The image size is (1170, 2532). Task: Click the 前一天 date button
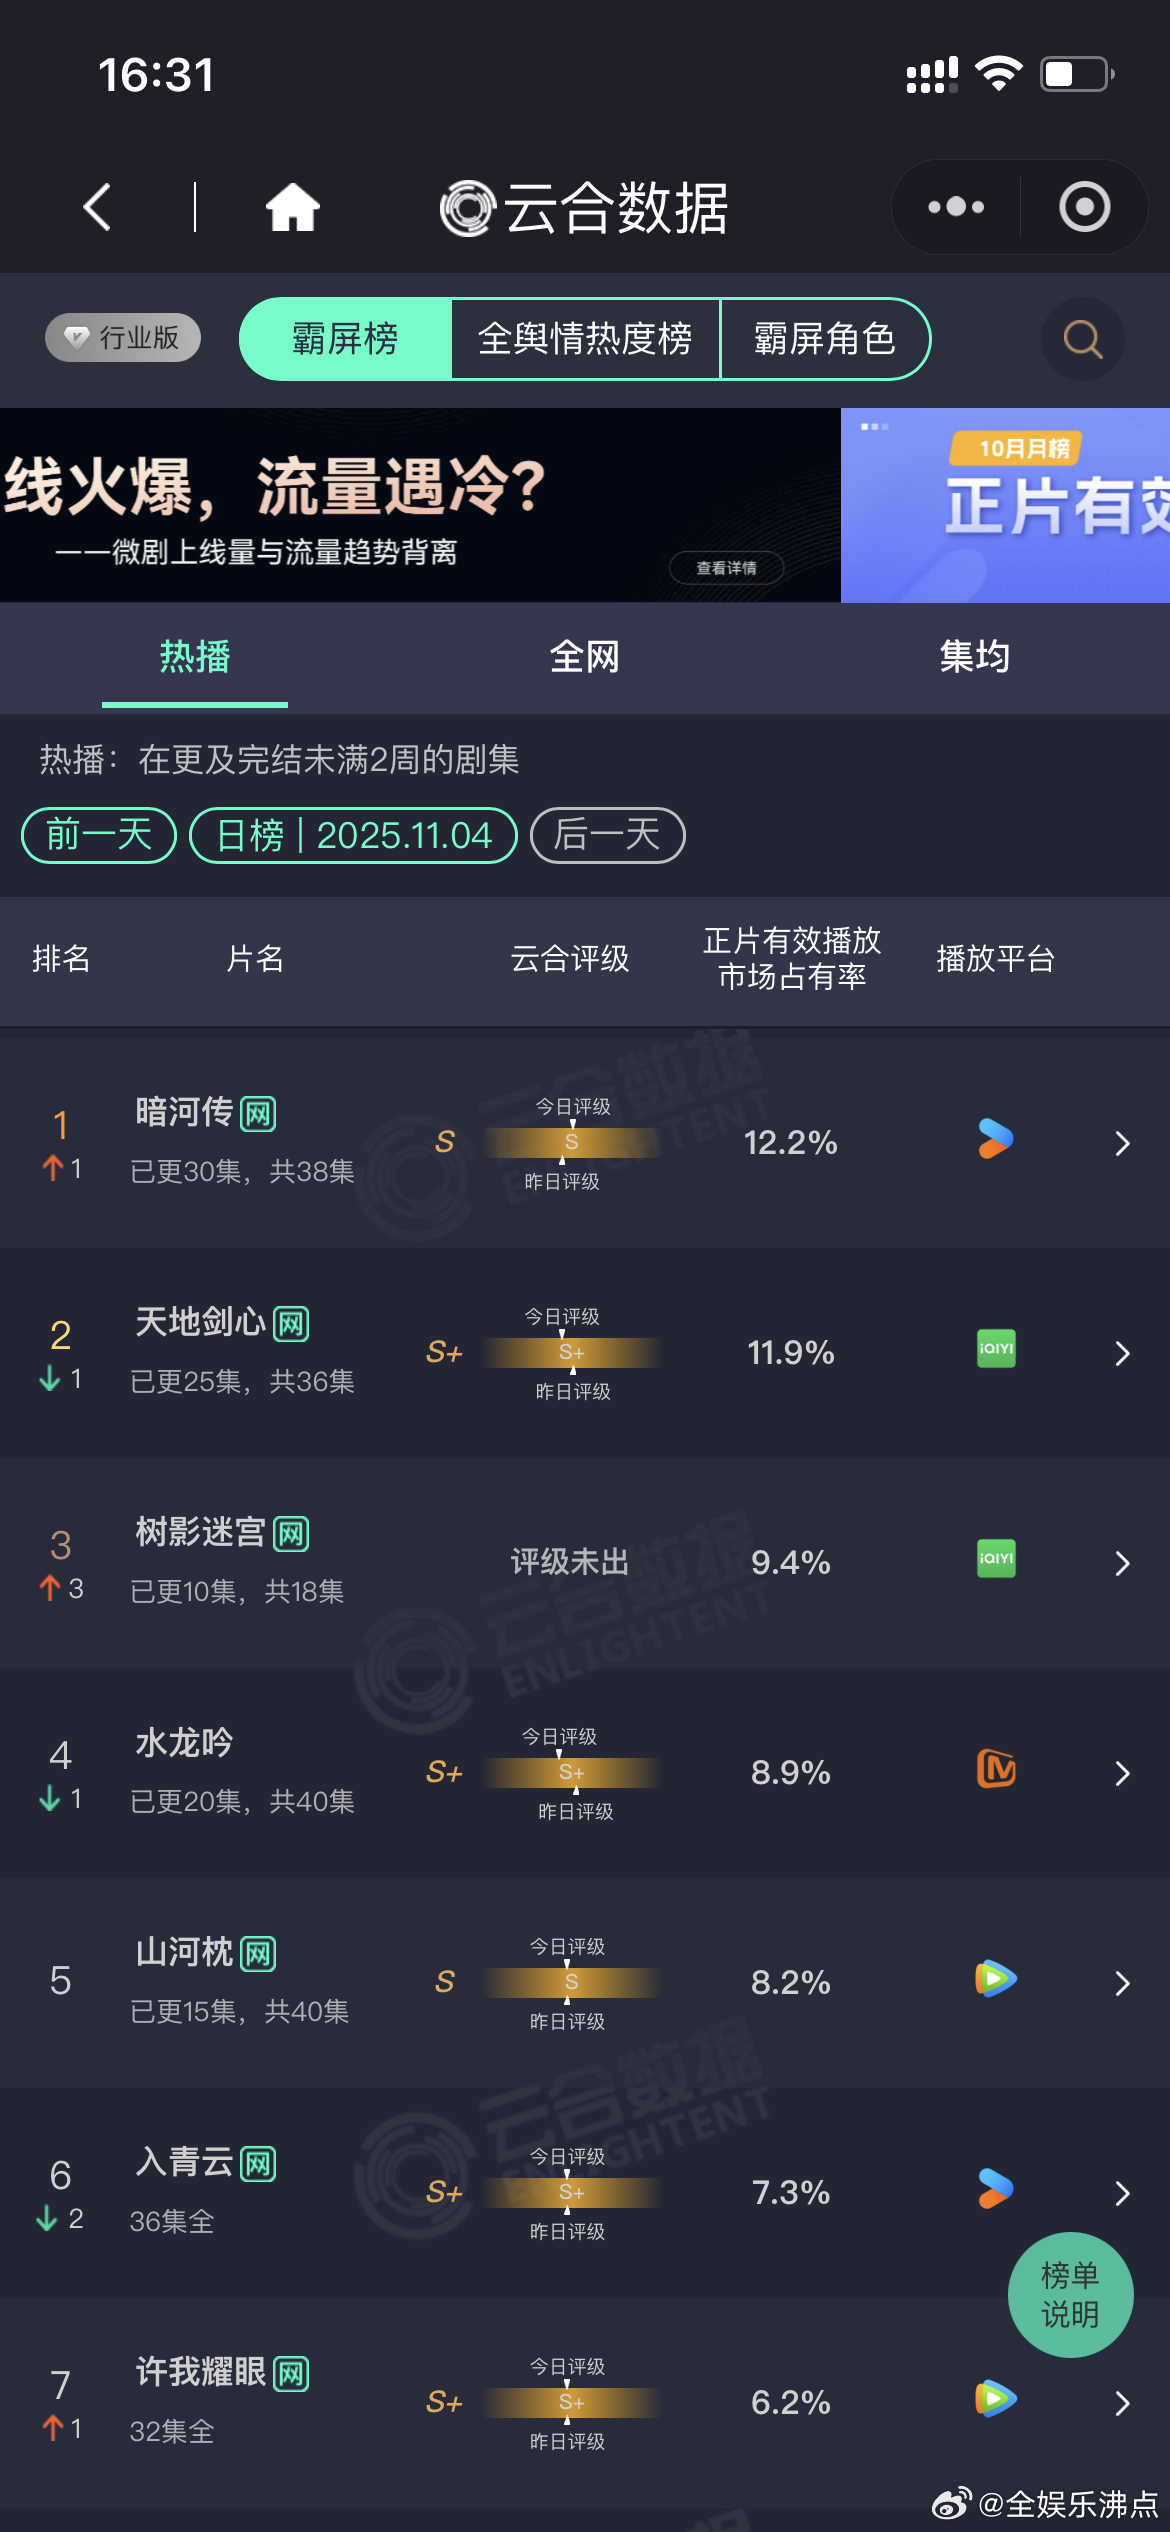96,835
